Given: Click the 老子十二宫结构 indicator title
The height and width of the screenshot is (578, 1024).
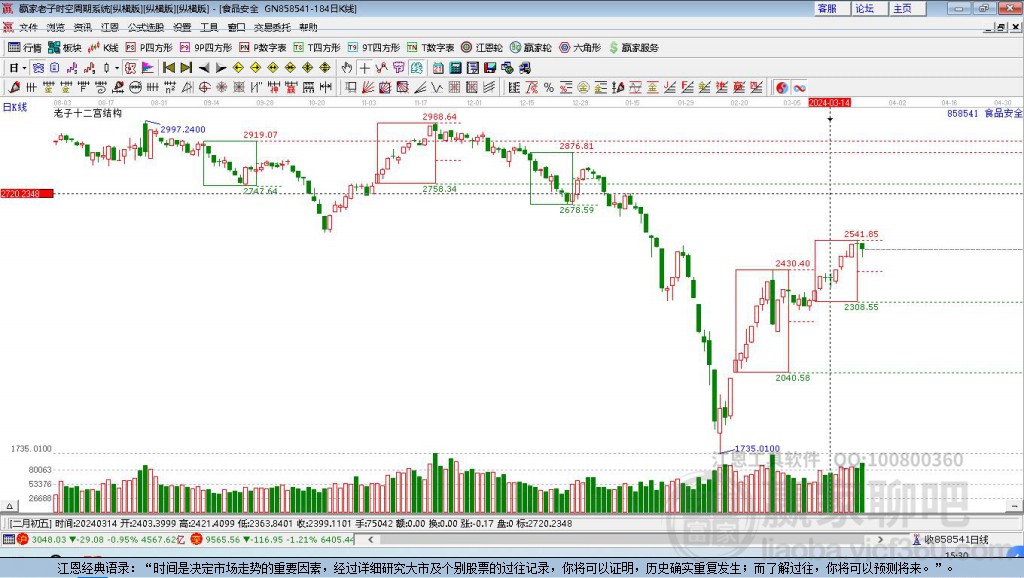Looking at the screenshot, I should click(88, 113).
